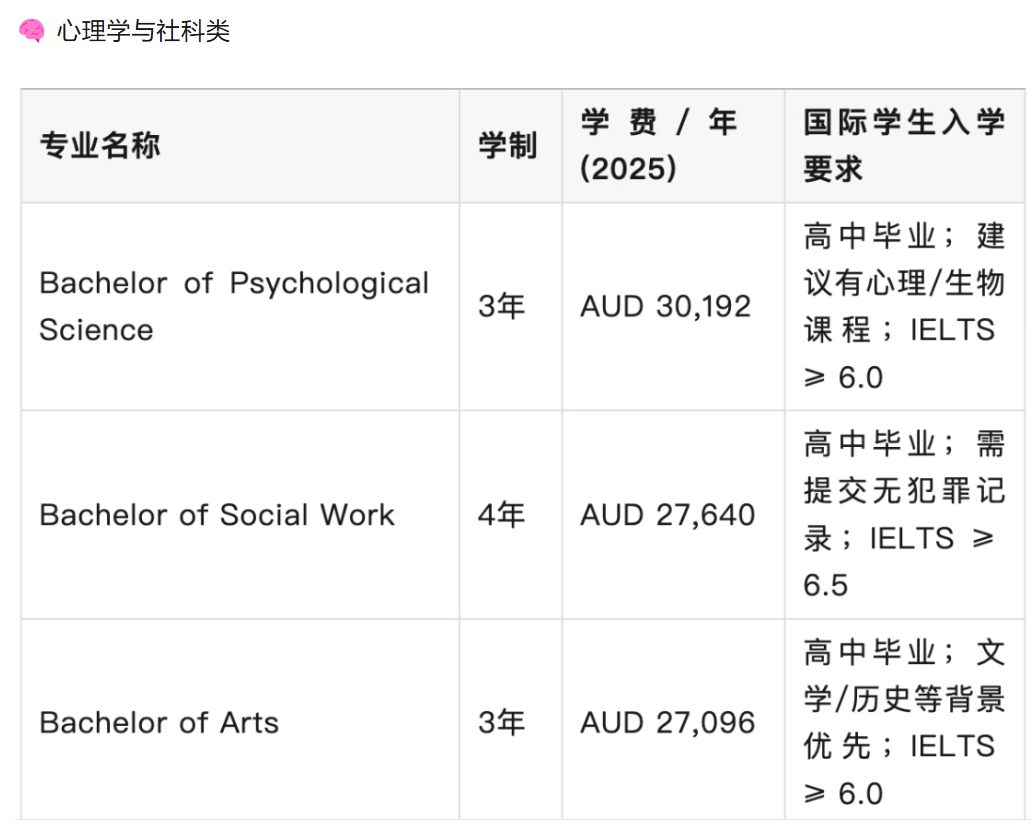This screenshot has height=825, width=1036.
Task: Click the AUD 30,192 tuition cell
Action: [666, 306]
